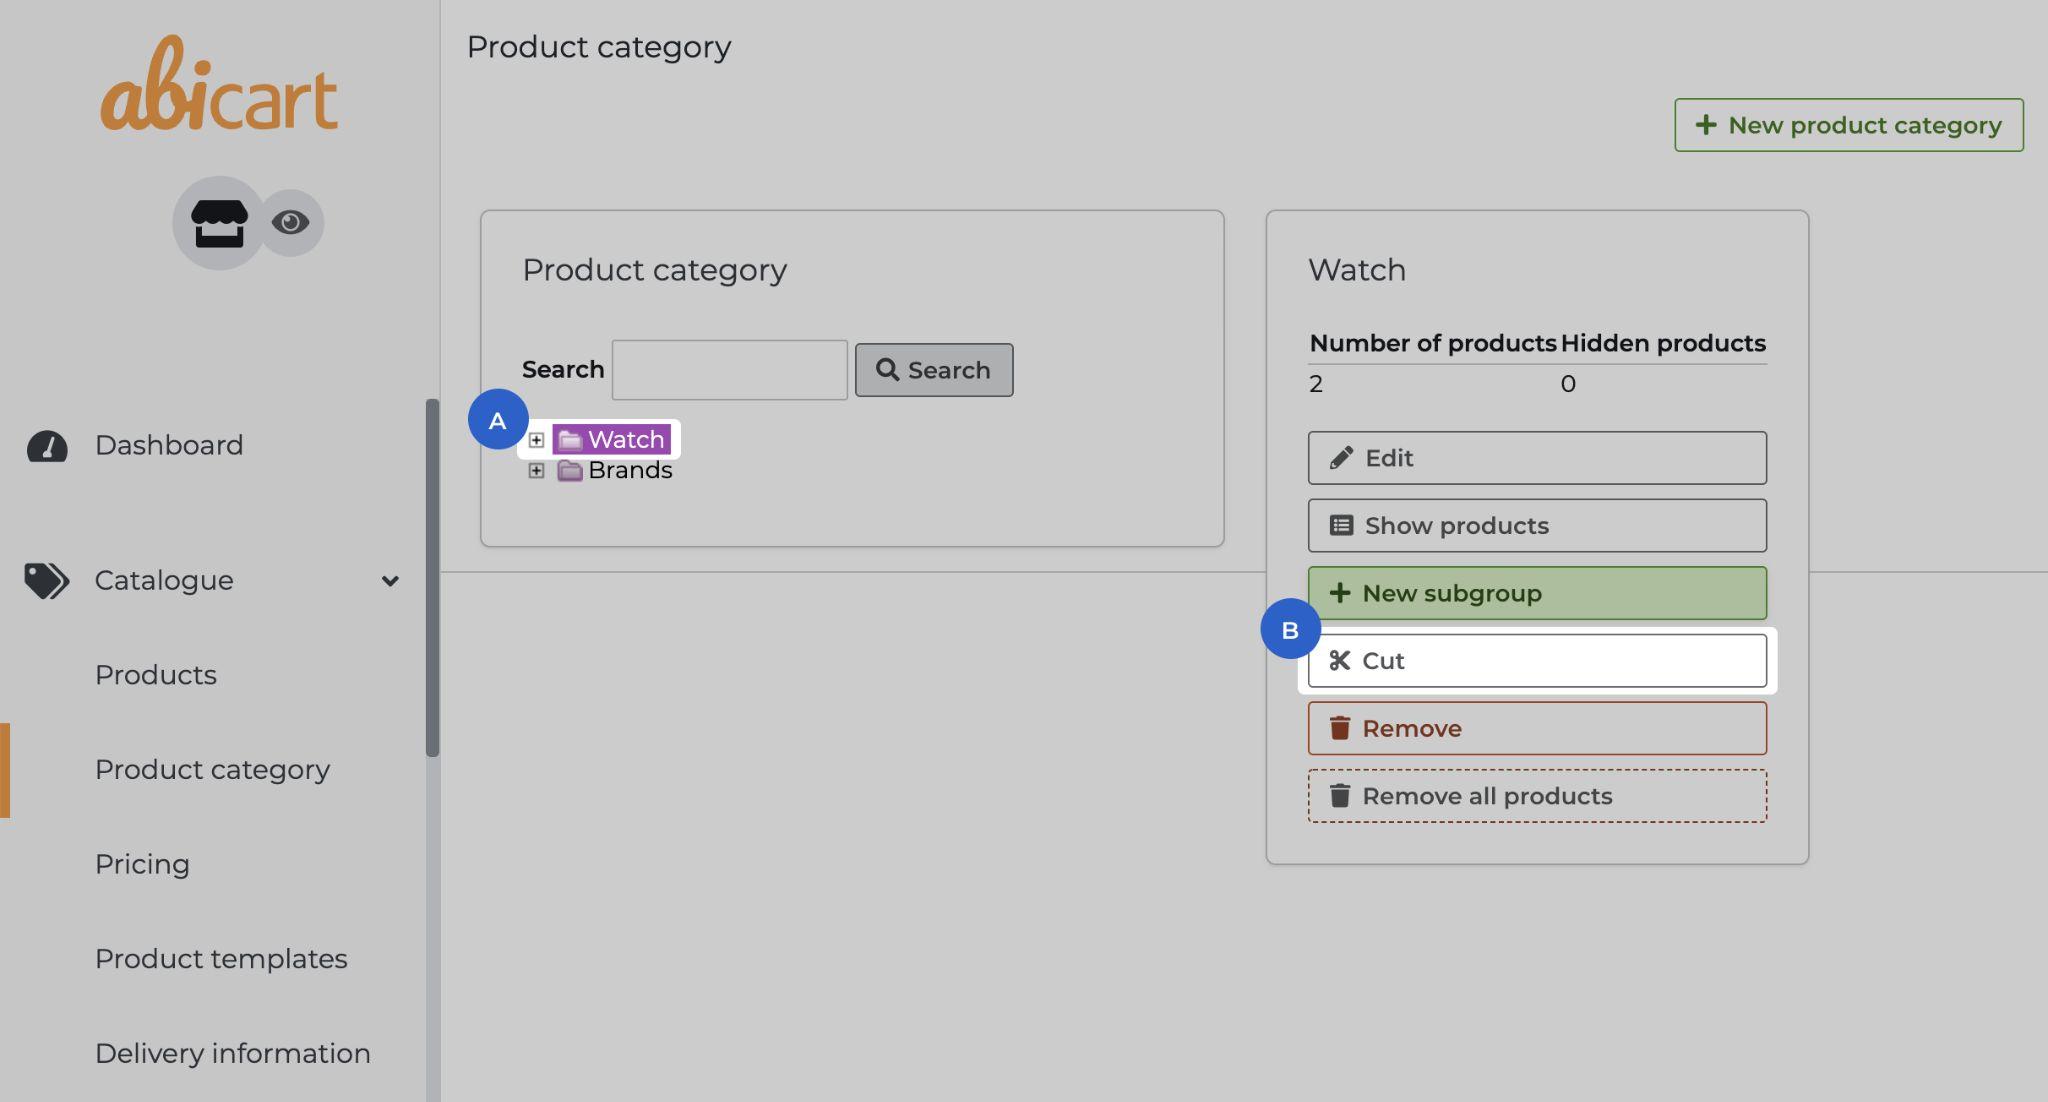The image size is (2048, 1102).
Task: Create a New product category
Action: coord(1848,125)
